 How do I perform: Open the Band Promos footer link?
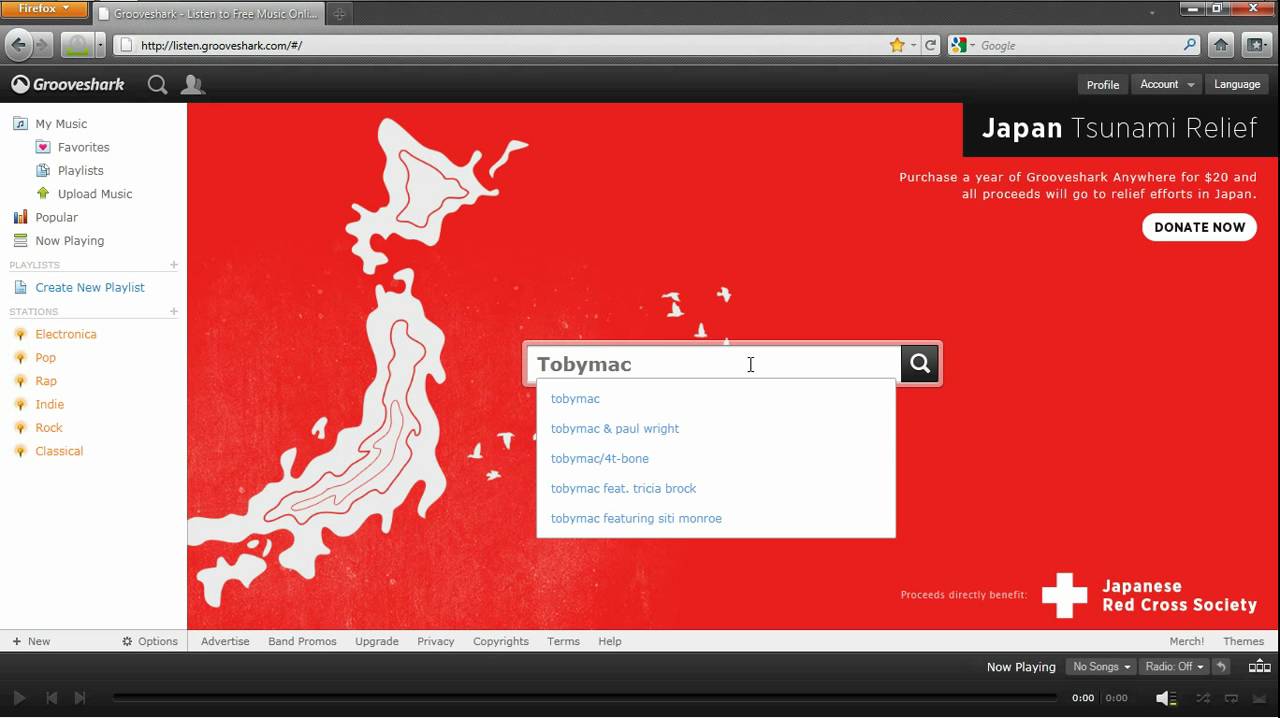[302, 642]
